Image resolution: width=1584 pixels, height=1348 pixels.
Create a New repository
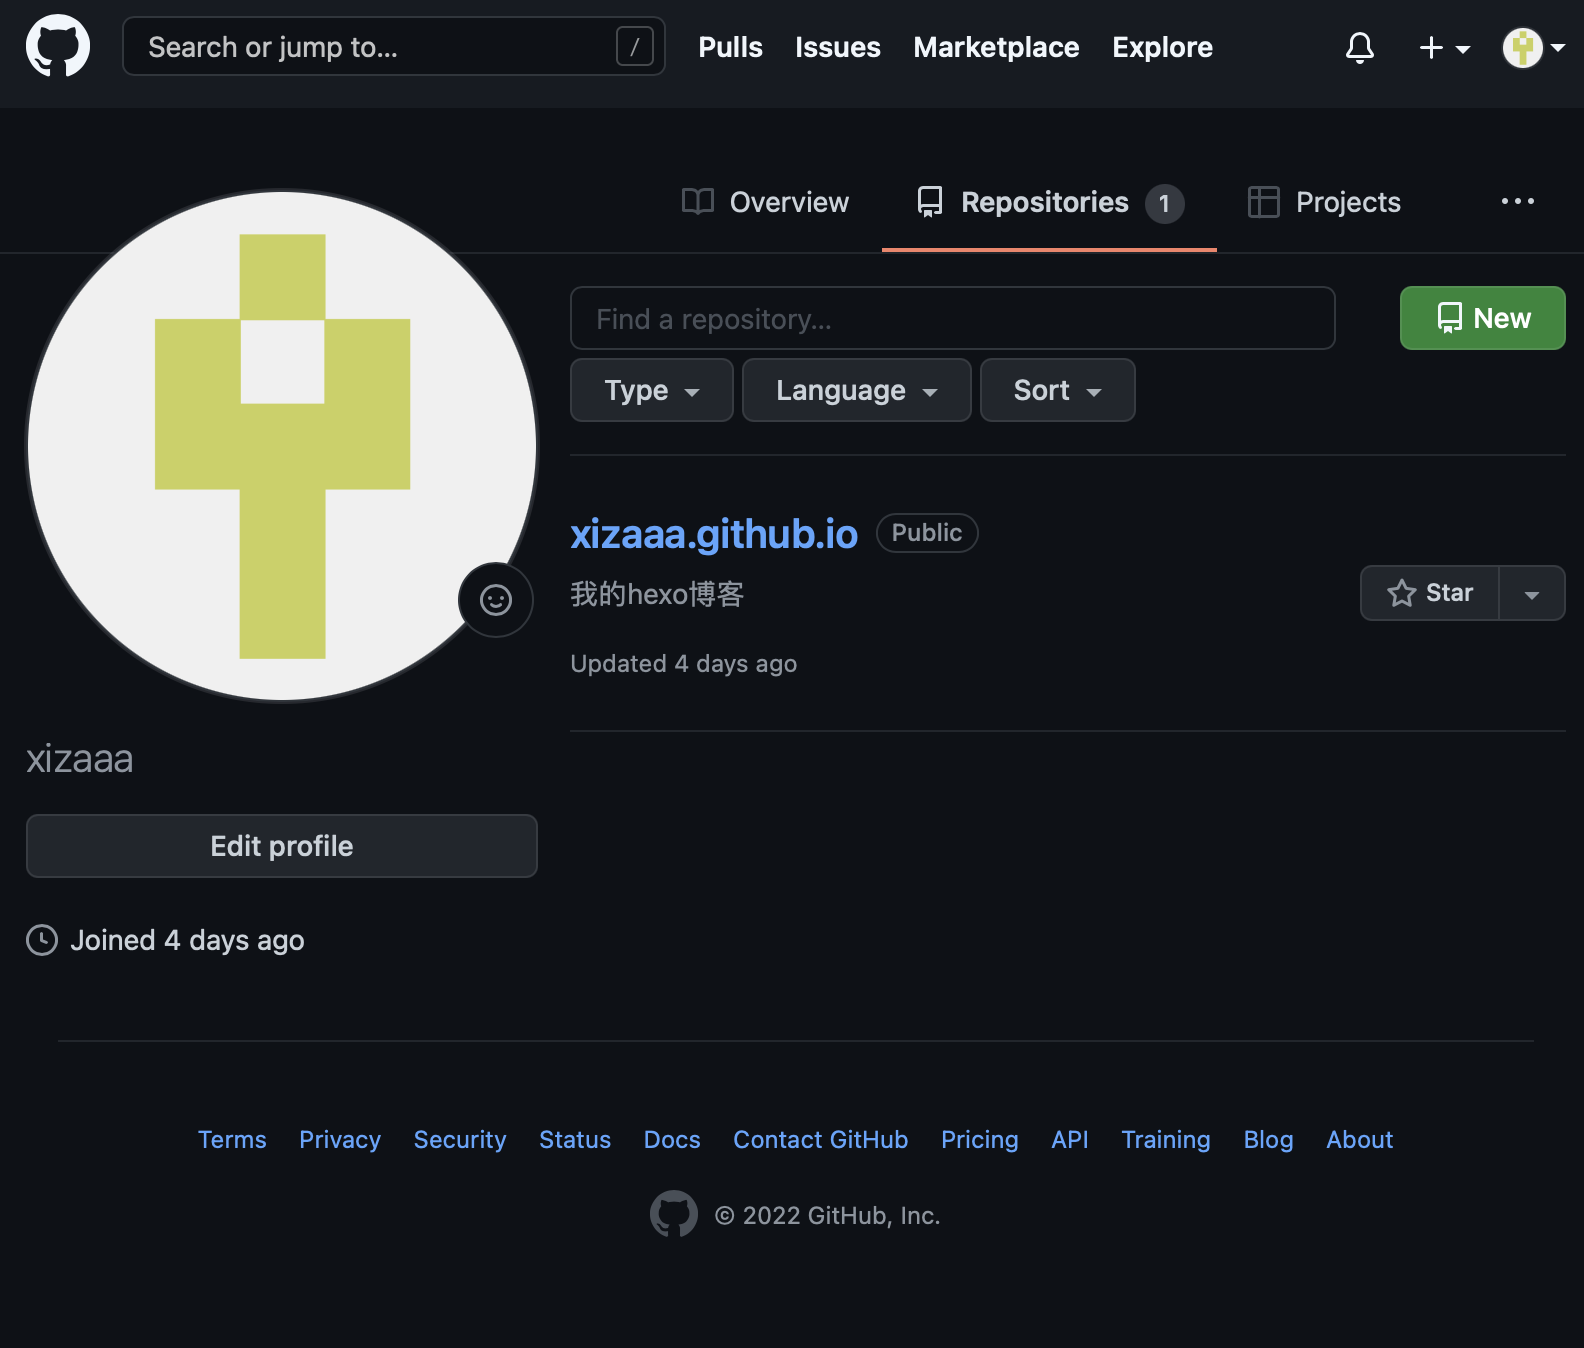[1483, 318]
